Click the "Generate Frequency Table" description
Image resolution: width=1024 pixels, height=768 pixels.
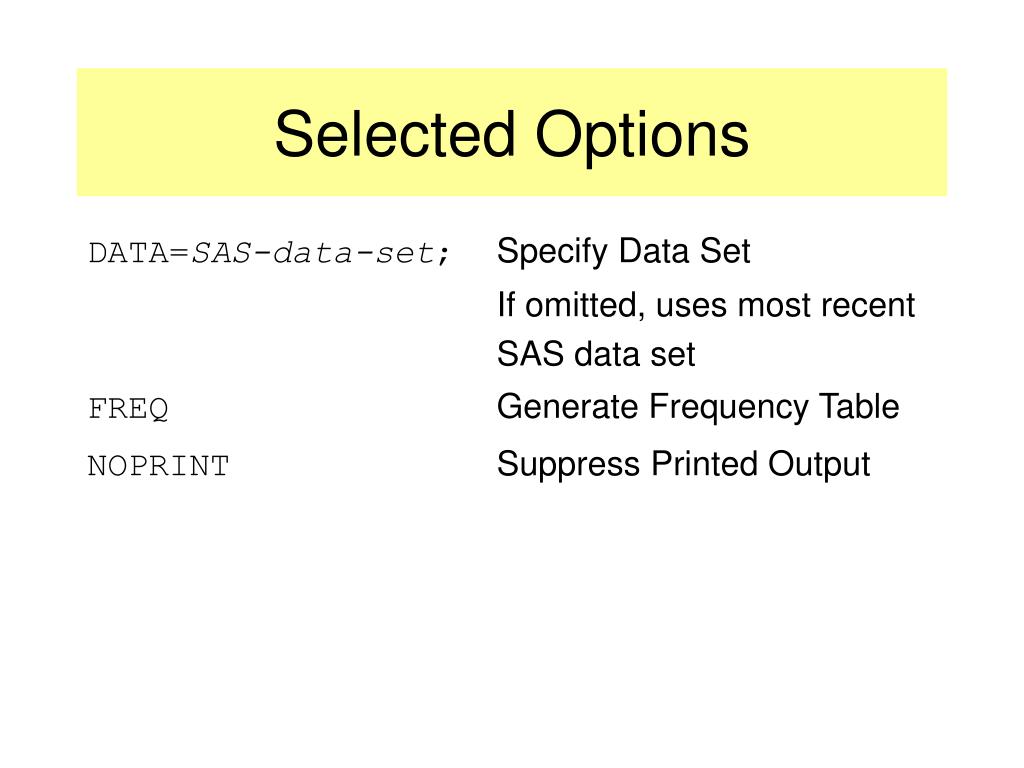(697, 408)
